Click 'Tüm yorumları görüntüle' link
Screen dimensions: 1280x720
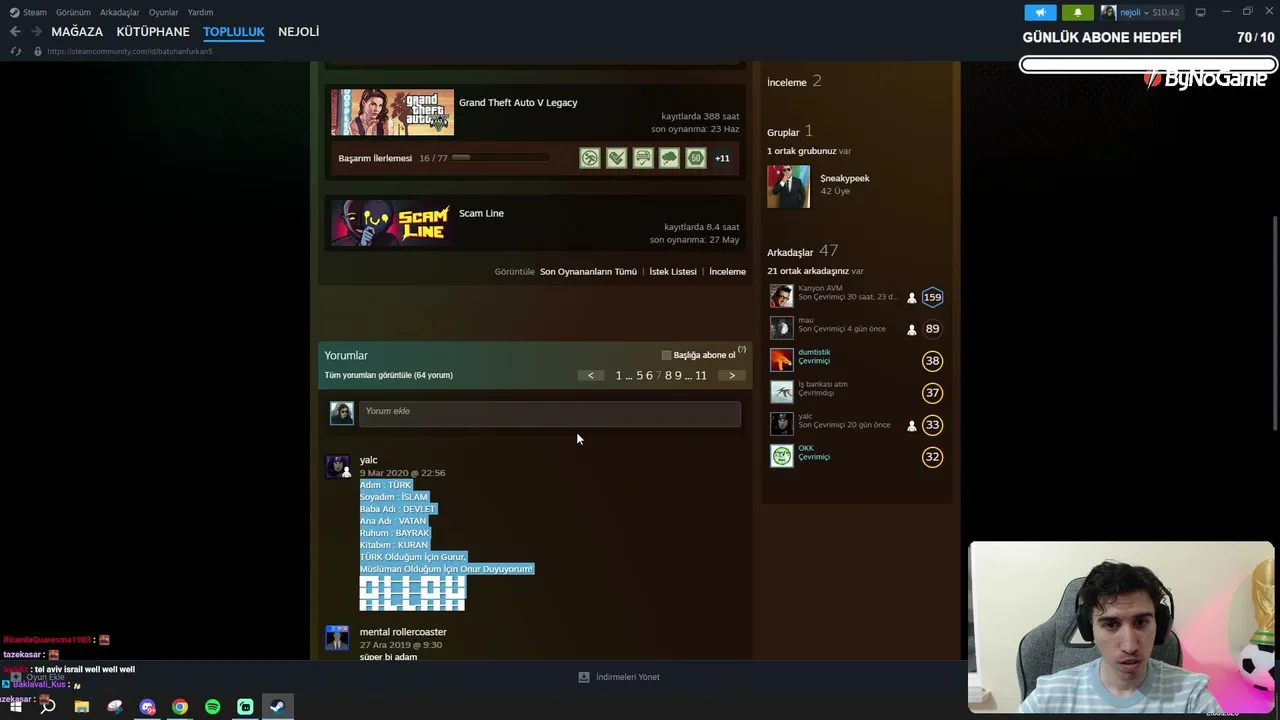pos(389,375)
